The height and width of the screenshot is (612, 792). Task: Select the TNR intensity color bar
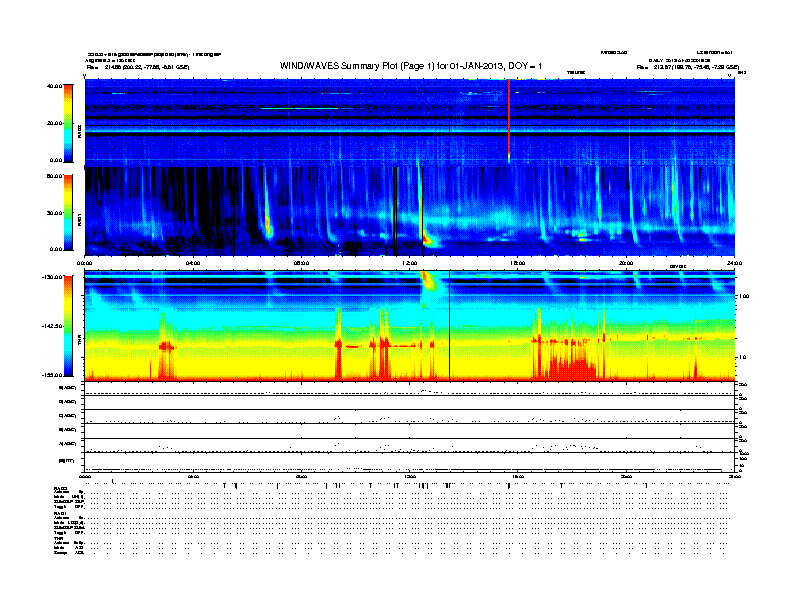pyautogui.click(x=68, y=326)
